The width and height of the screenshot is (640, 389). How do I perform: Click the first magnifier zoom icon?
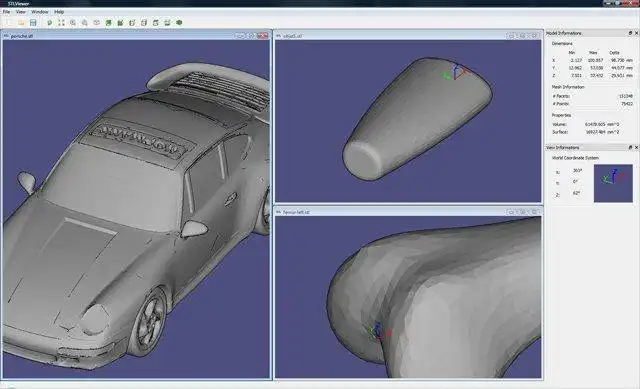pos(73,23)
